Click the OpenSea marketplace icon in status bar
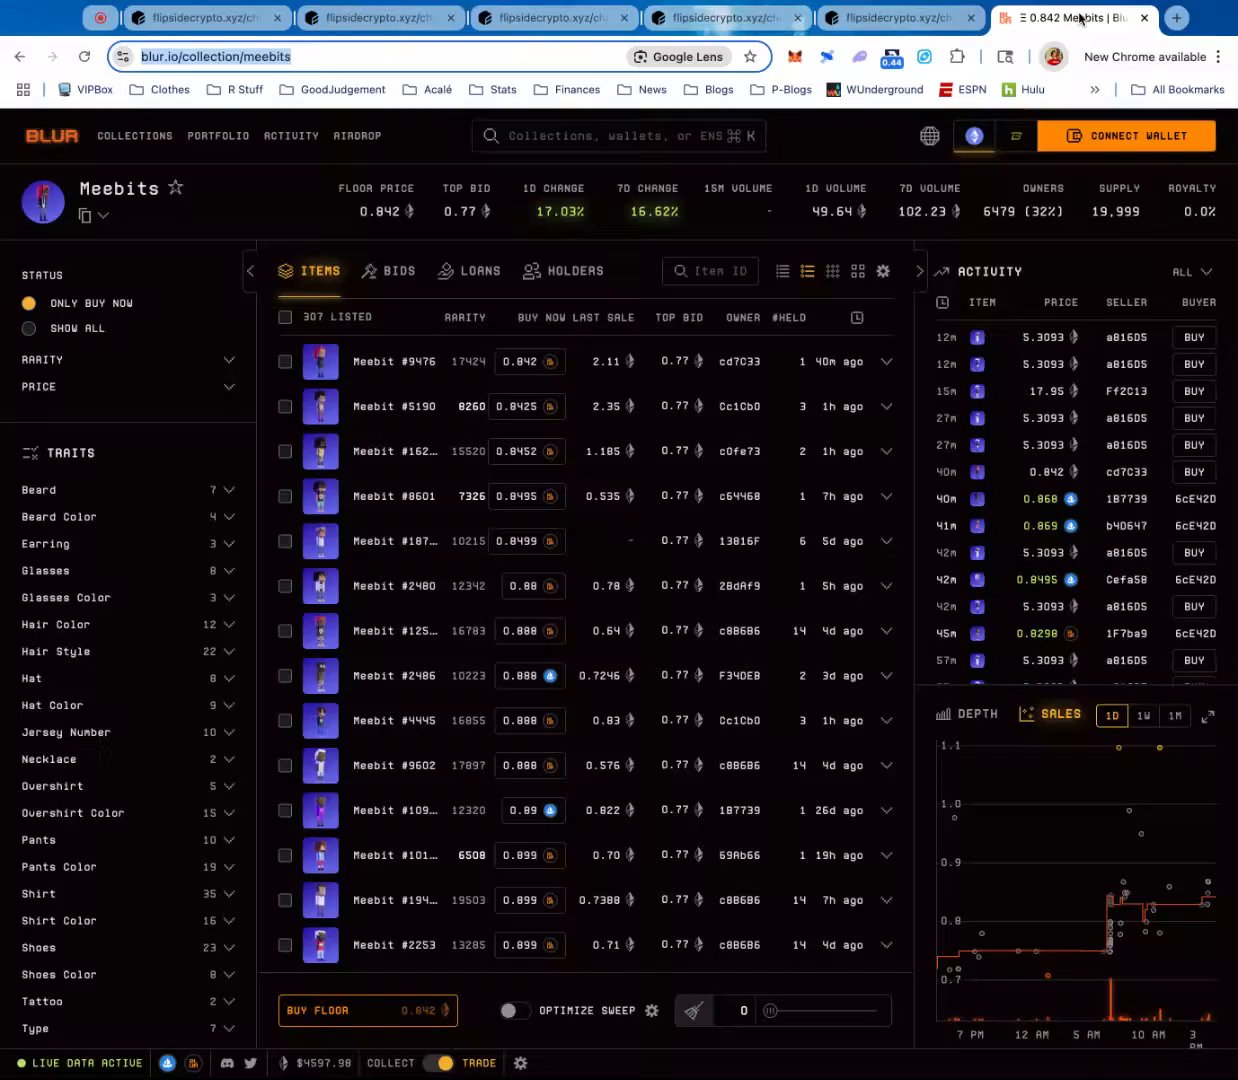Screen dimensions: 1238x1080 click(168, 1063)
